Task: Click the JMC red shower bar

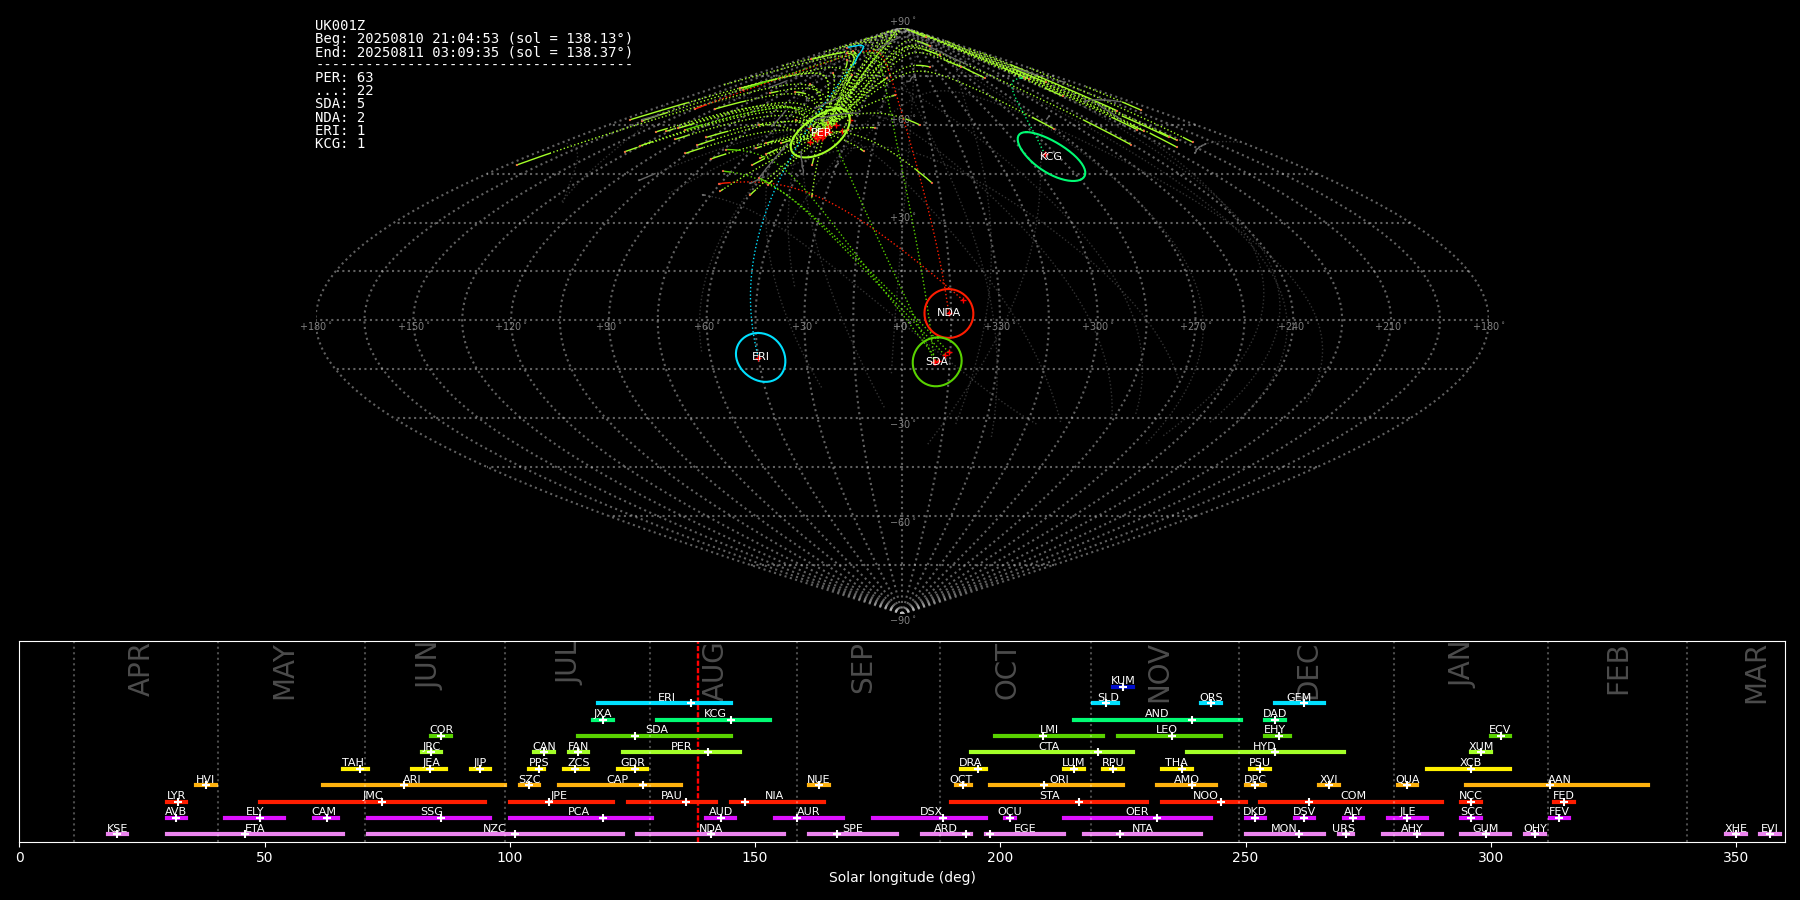Action: [x=373, y=802]
